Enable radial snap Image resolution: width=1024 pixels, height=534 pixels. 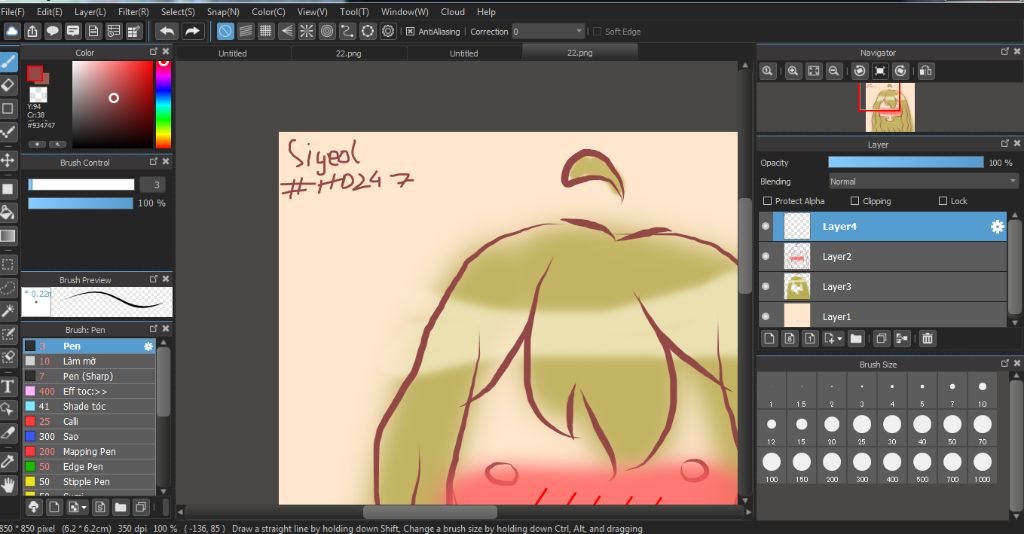(x=306, y=31)
